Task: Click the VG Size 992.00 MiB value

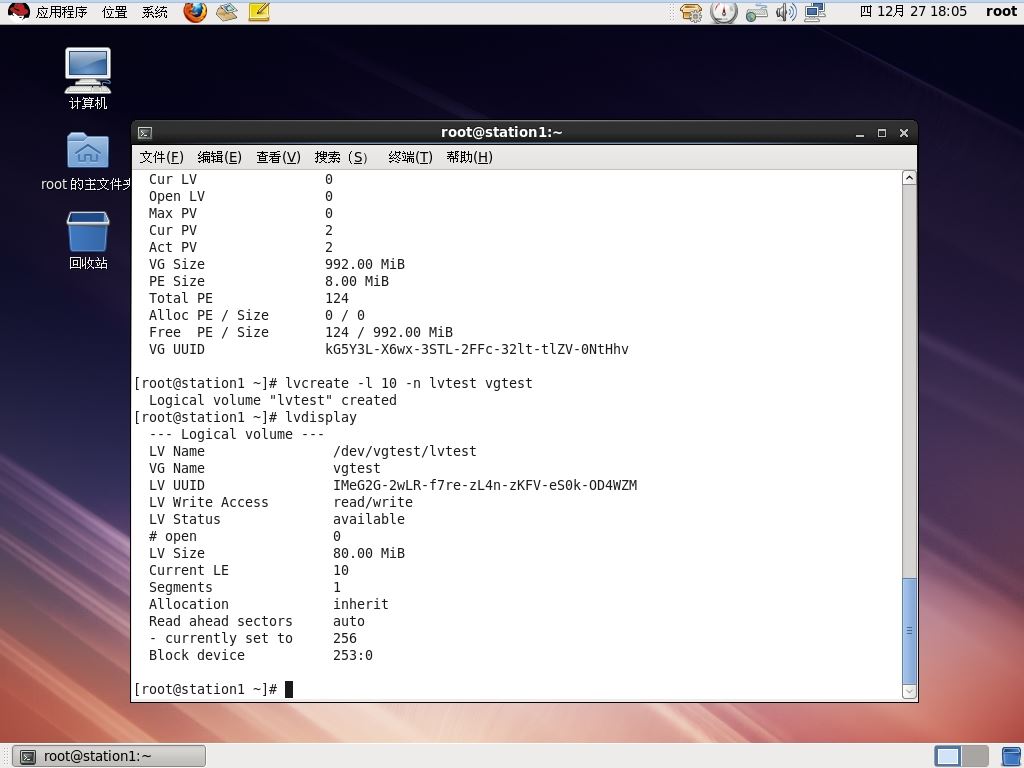Action: click(x=365, y=264)
